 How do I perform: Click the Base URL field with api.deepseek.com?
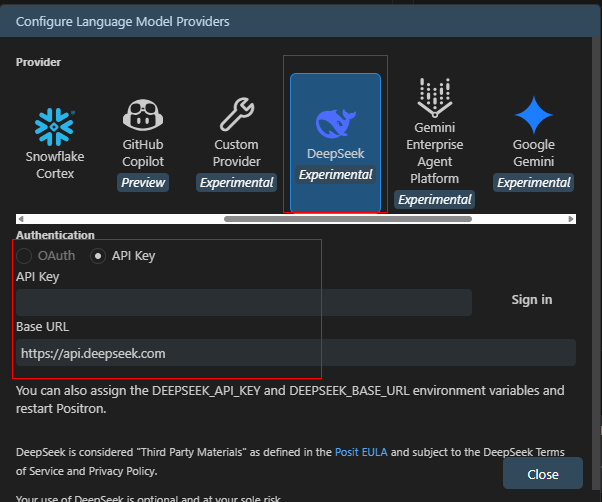(296, 353)
